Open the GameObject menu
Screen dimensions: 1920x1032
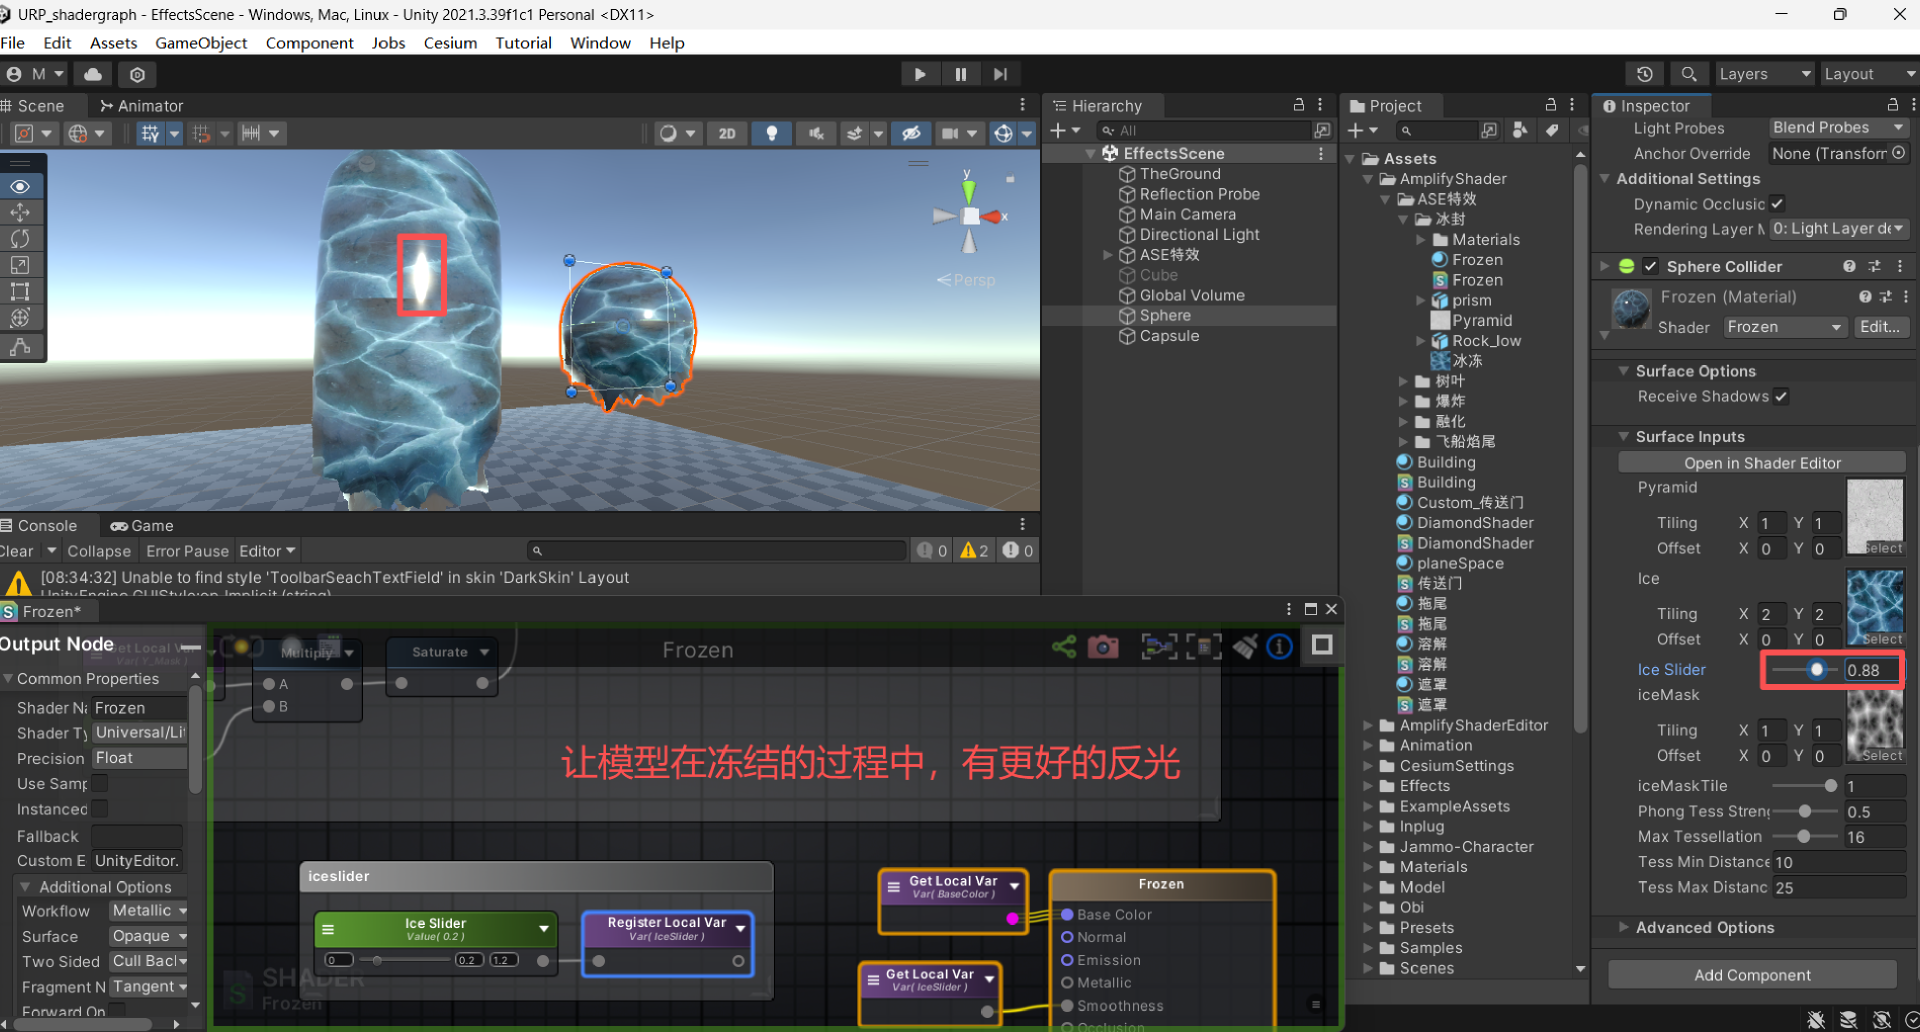[201, 43]
